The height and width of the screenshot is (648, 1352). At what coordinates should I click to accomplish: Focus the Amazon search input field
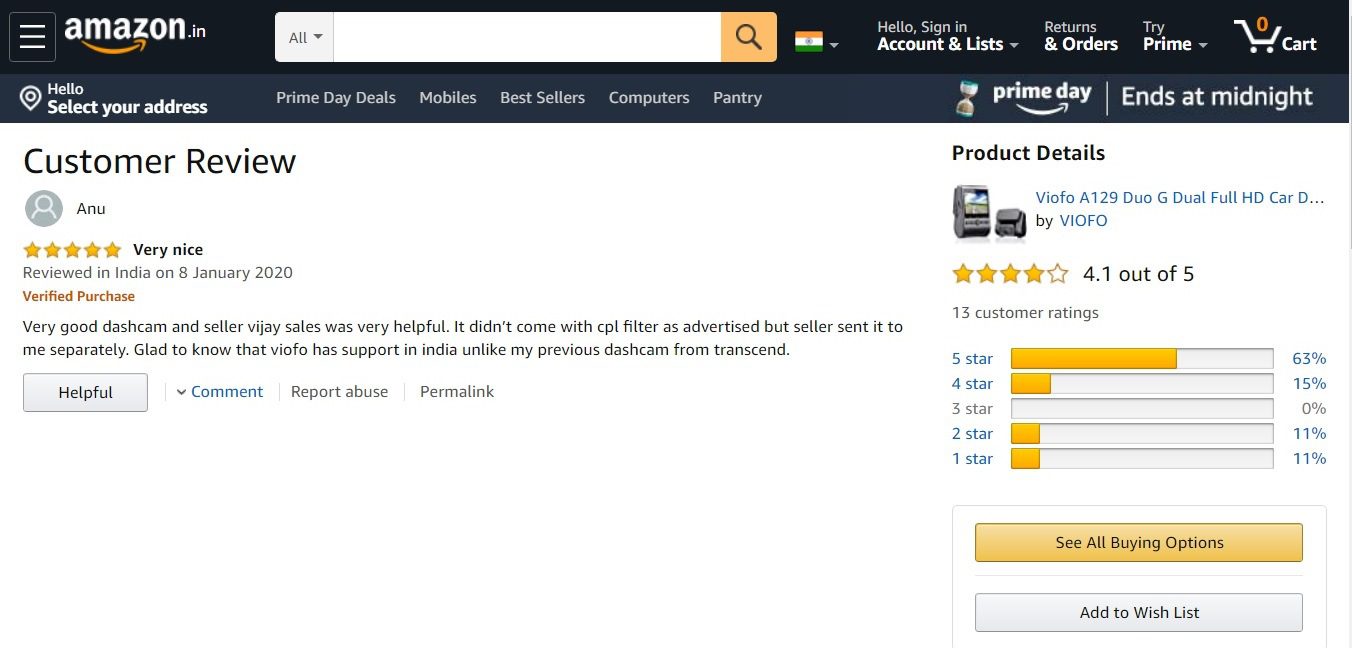click(x=527, y=38)
